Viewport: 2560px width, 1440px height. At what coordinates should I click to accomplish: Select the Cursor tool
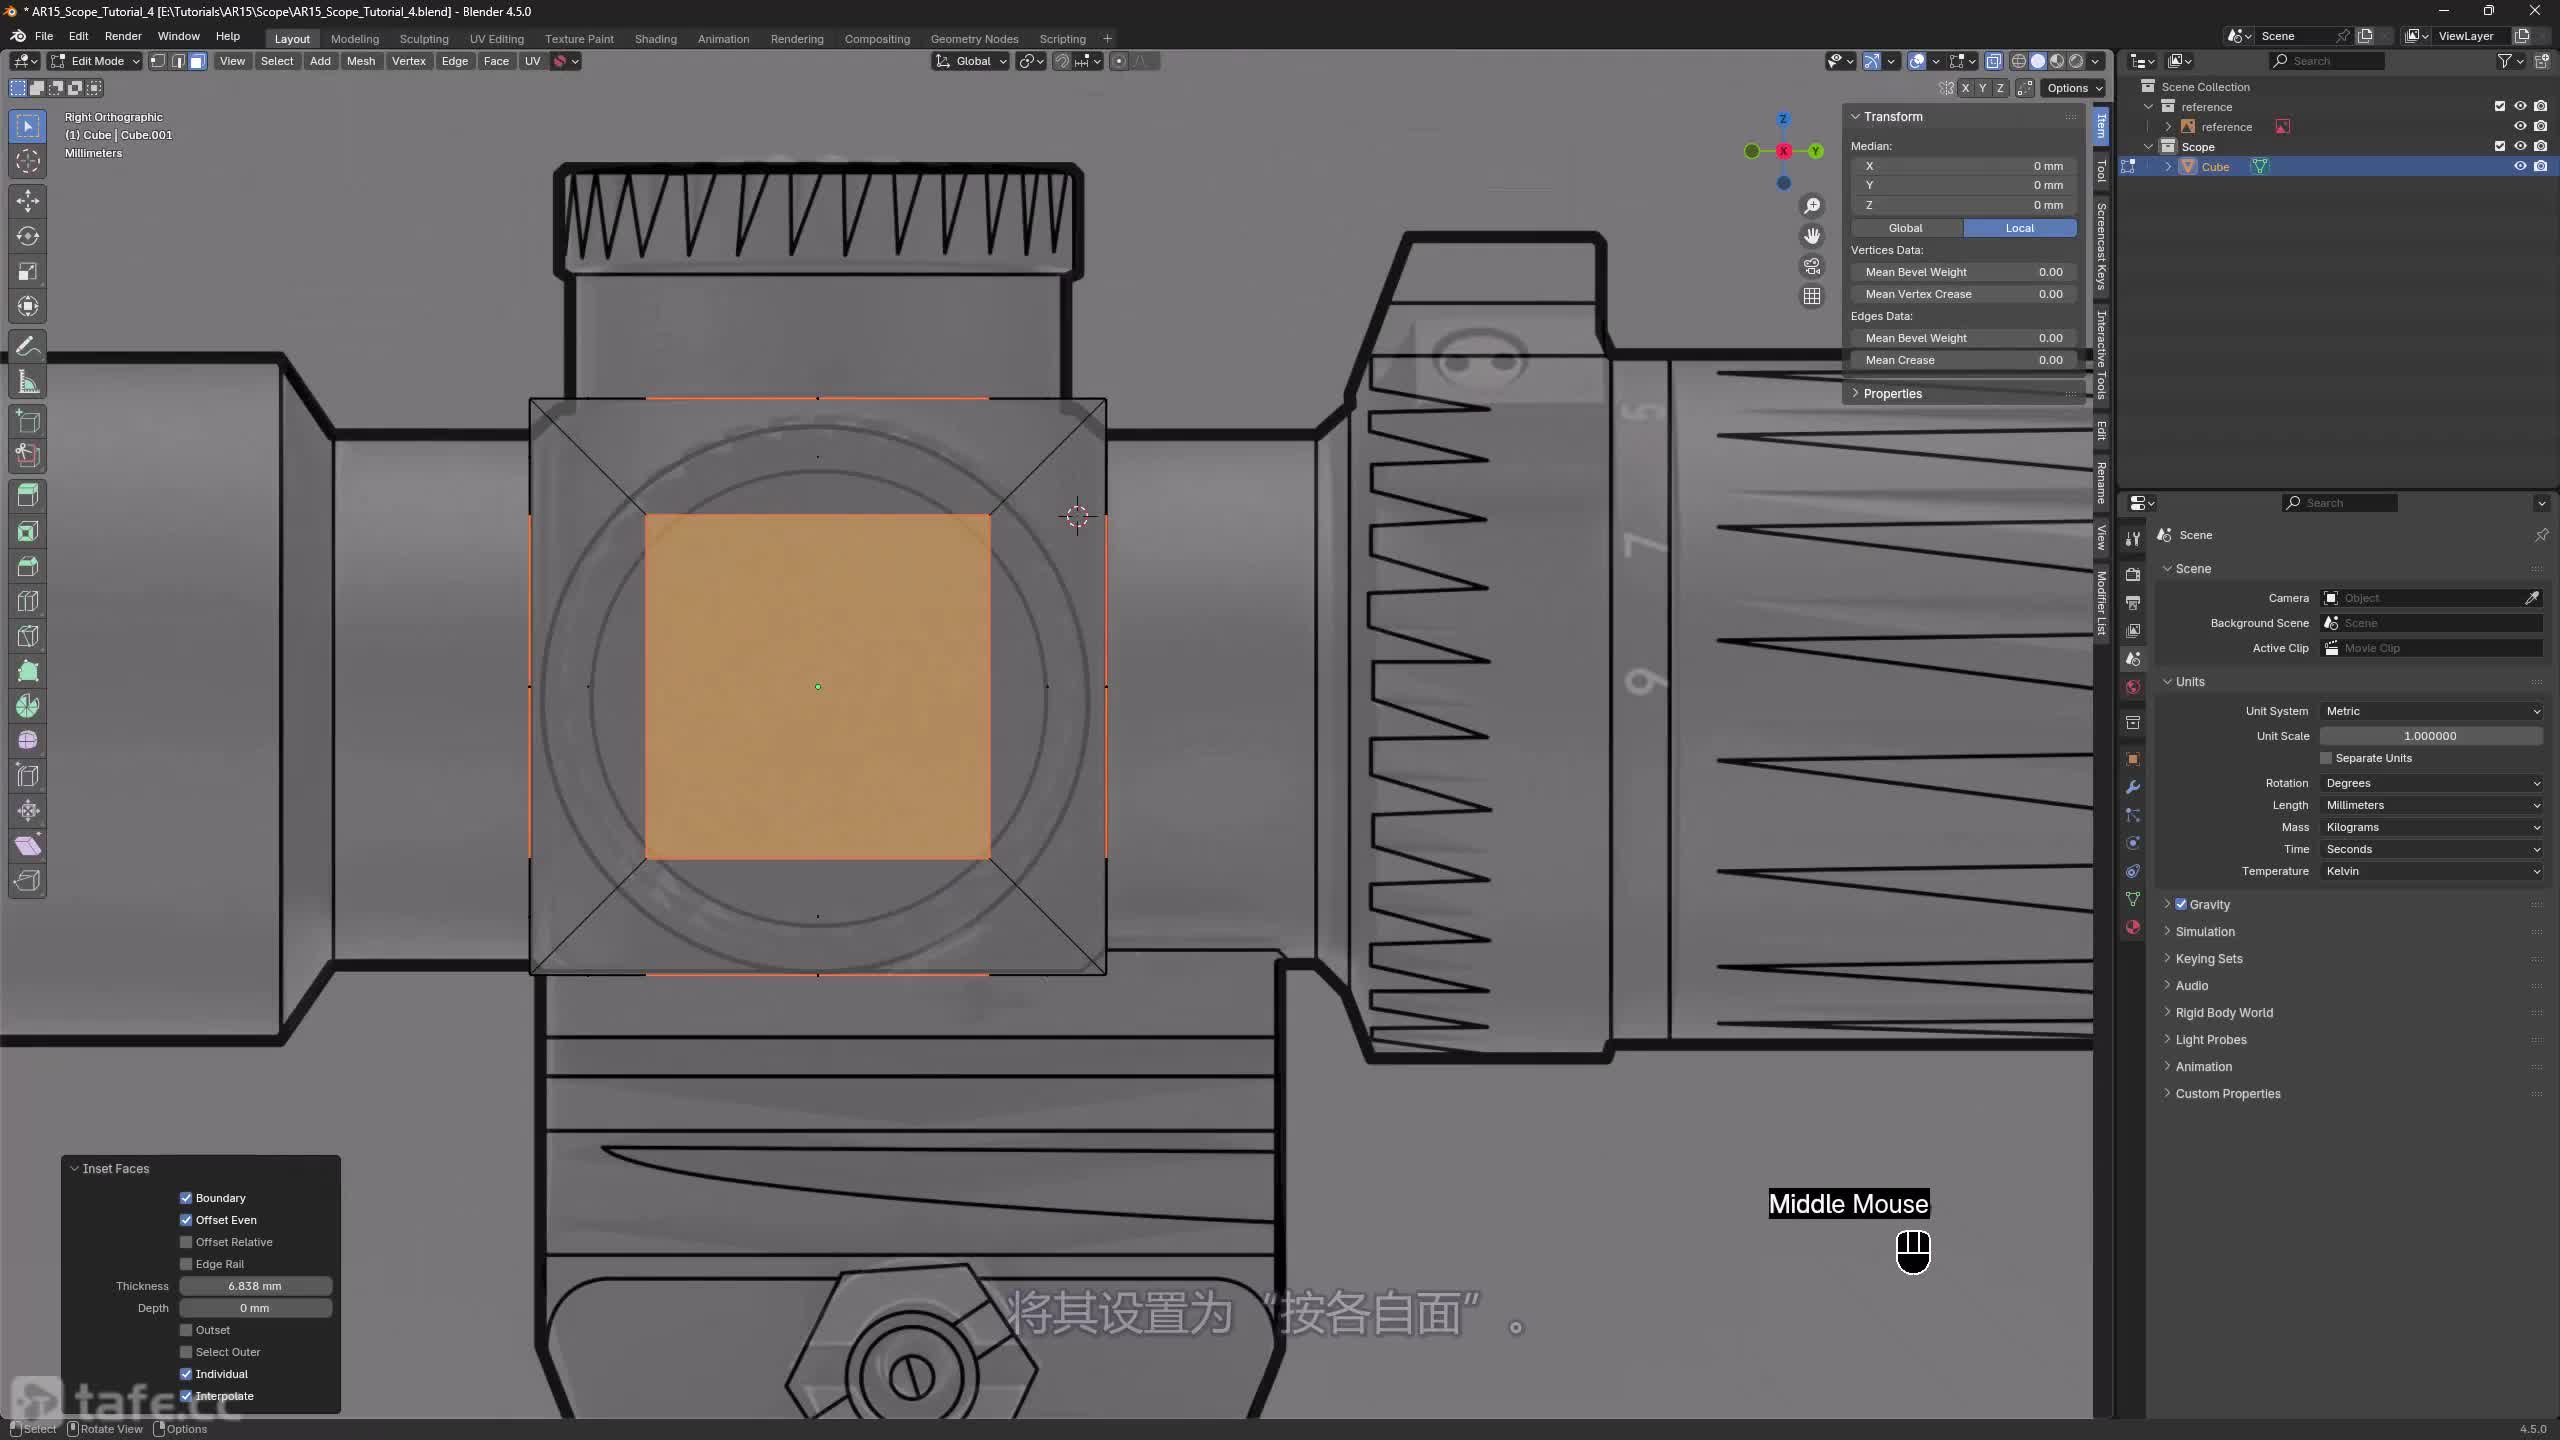tap(28, 161)
